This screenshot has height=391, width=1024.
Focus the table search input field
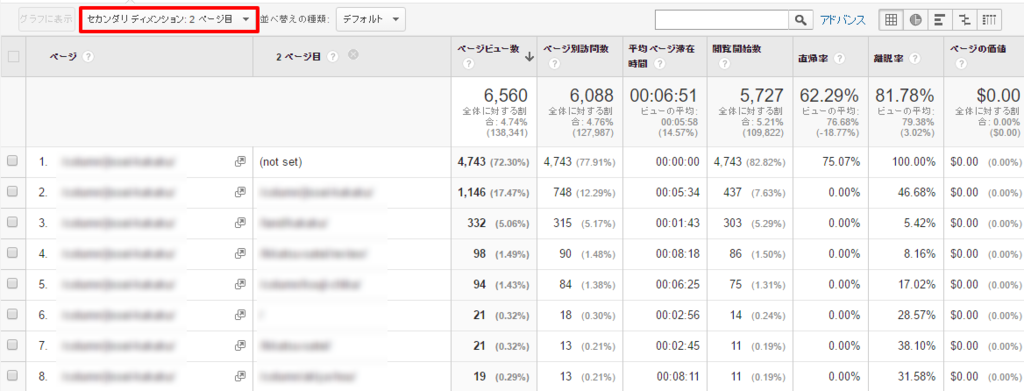[721, 20]
